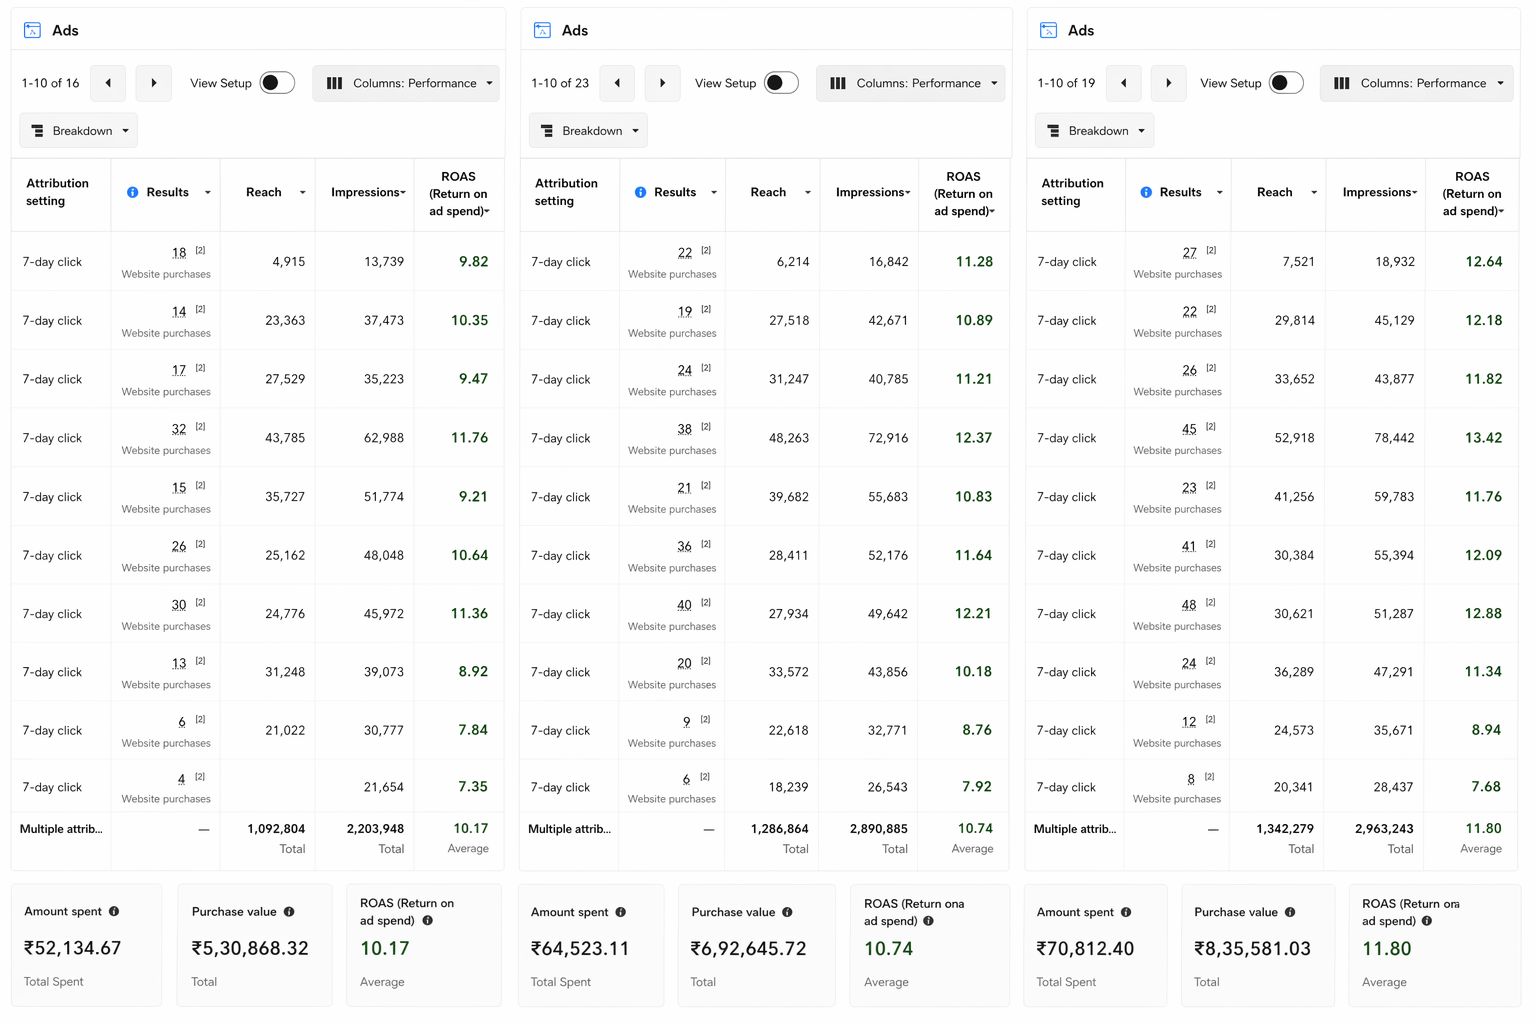Go to previous page in the 1-10 of 19 panel
Screen dimensions: 1536x1024
pos(1123,83)
